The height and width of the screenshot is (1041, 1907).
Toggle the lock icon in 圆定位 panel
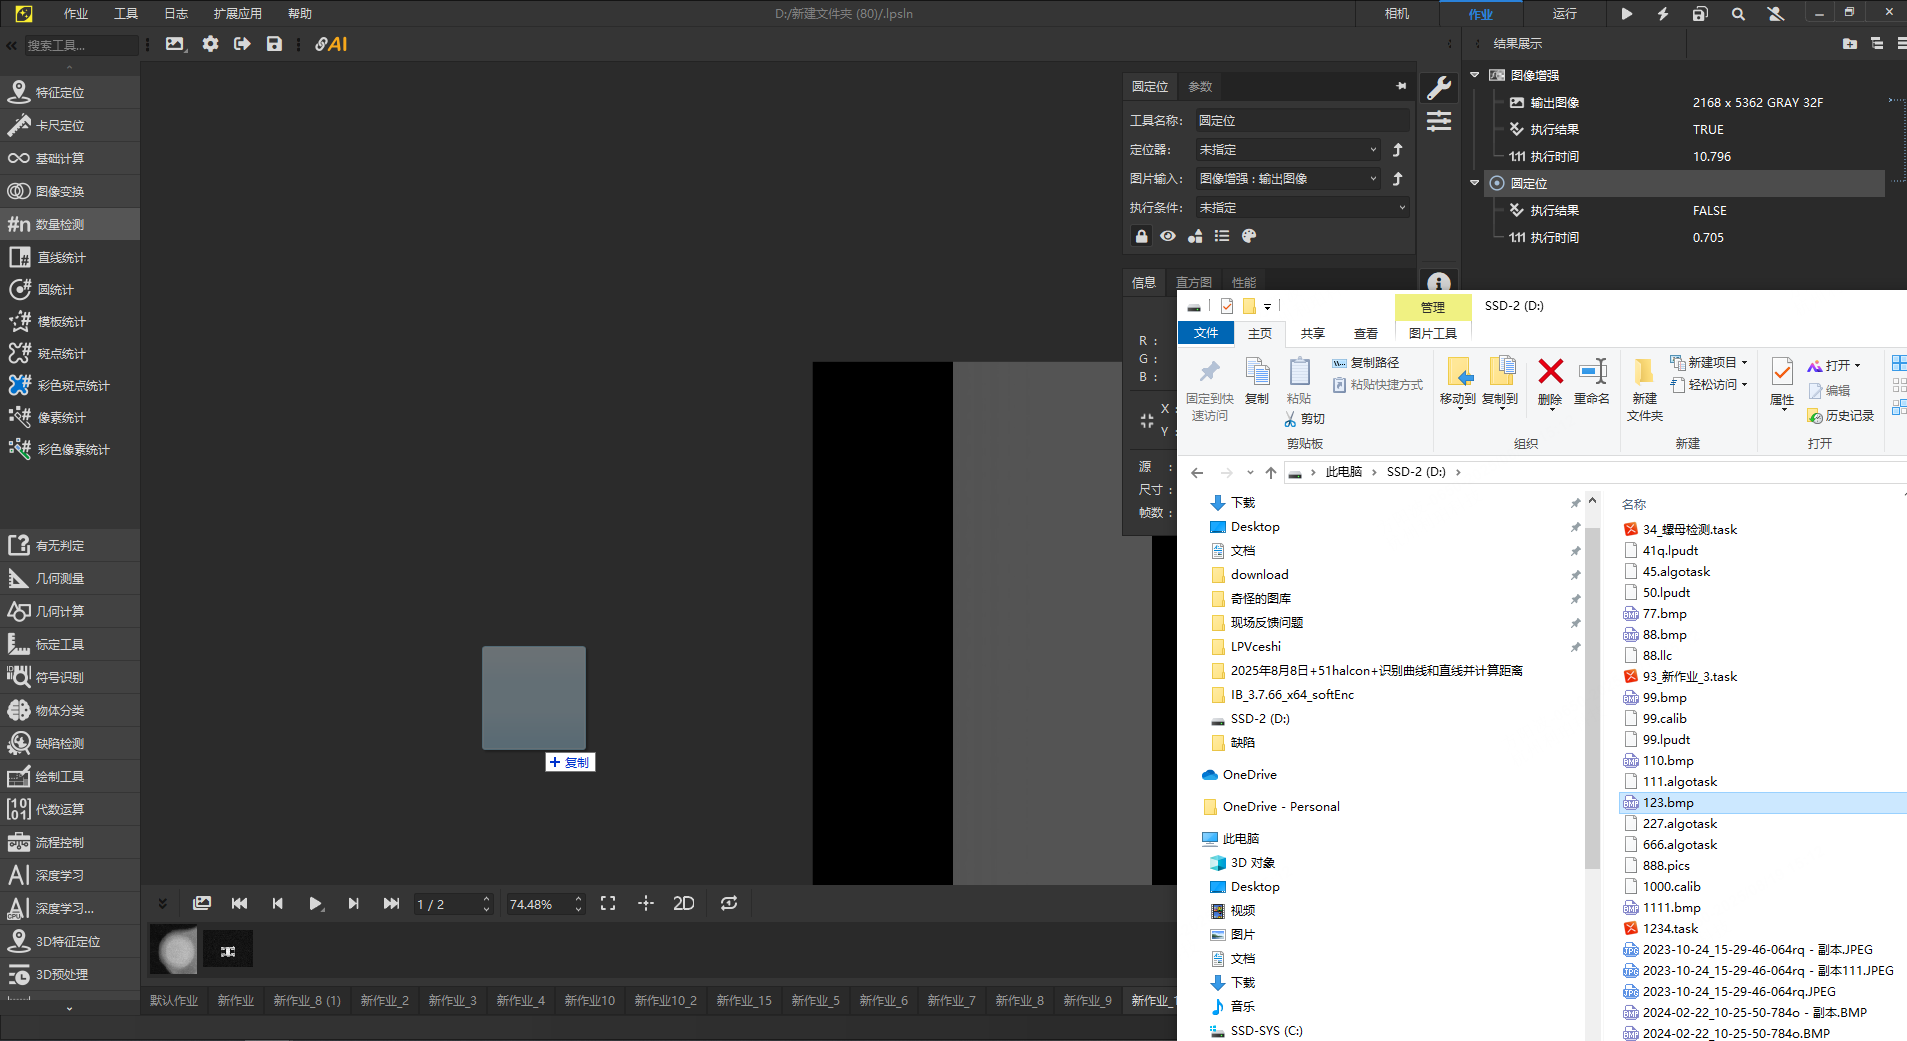(1141, 236)
